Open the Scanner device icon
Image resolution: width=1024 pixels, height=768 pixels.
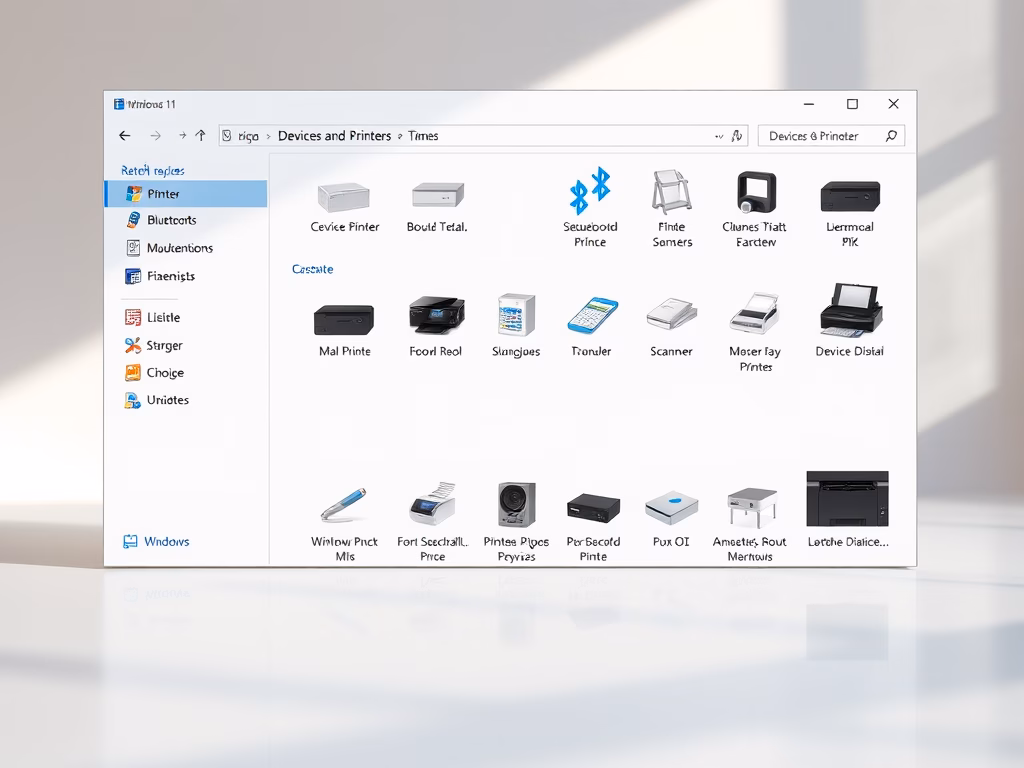pos(671,315)
